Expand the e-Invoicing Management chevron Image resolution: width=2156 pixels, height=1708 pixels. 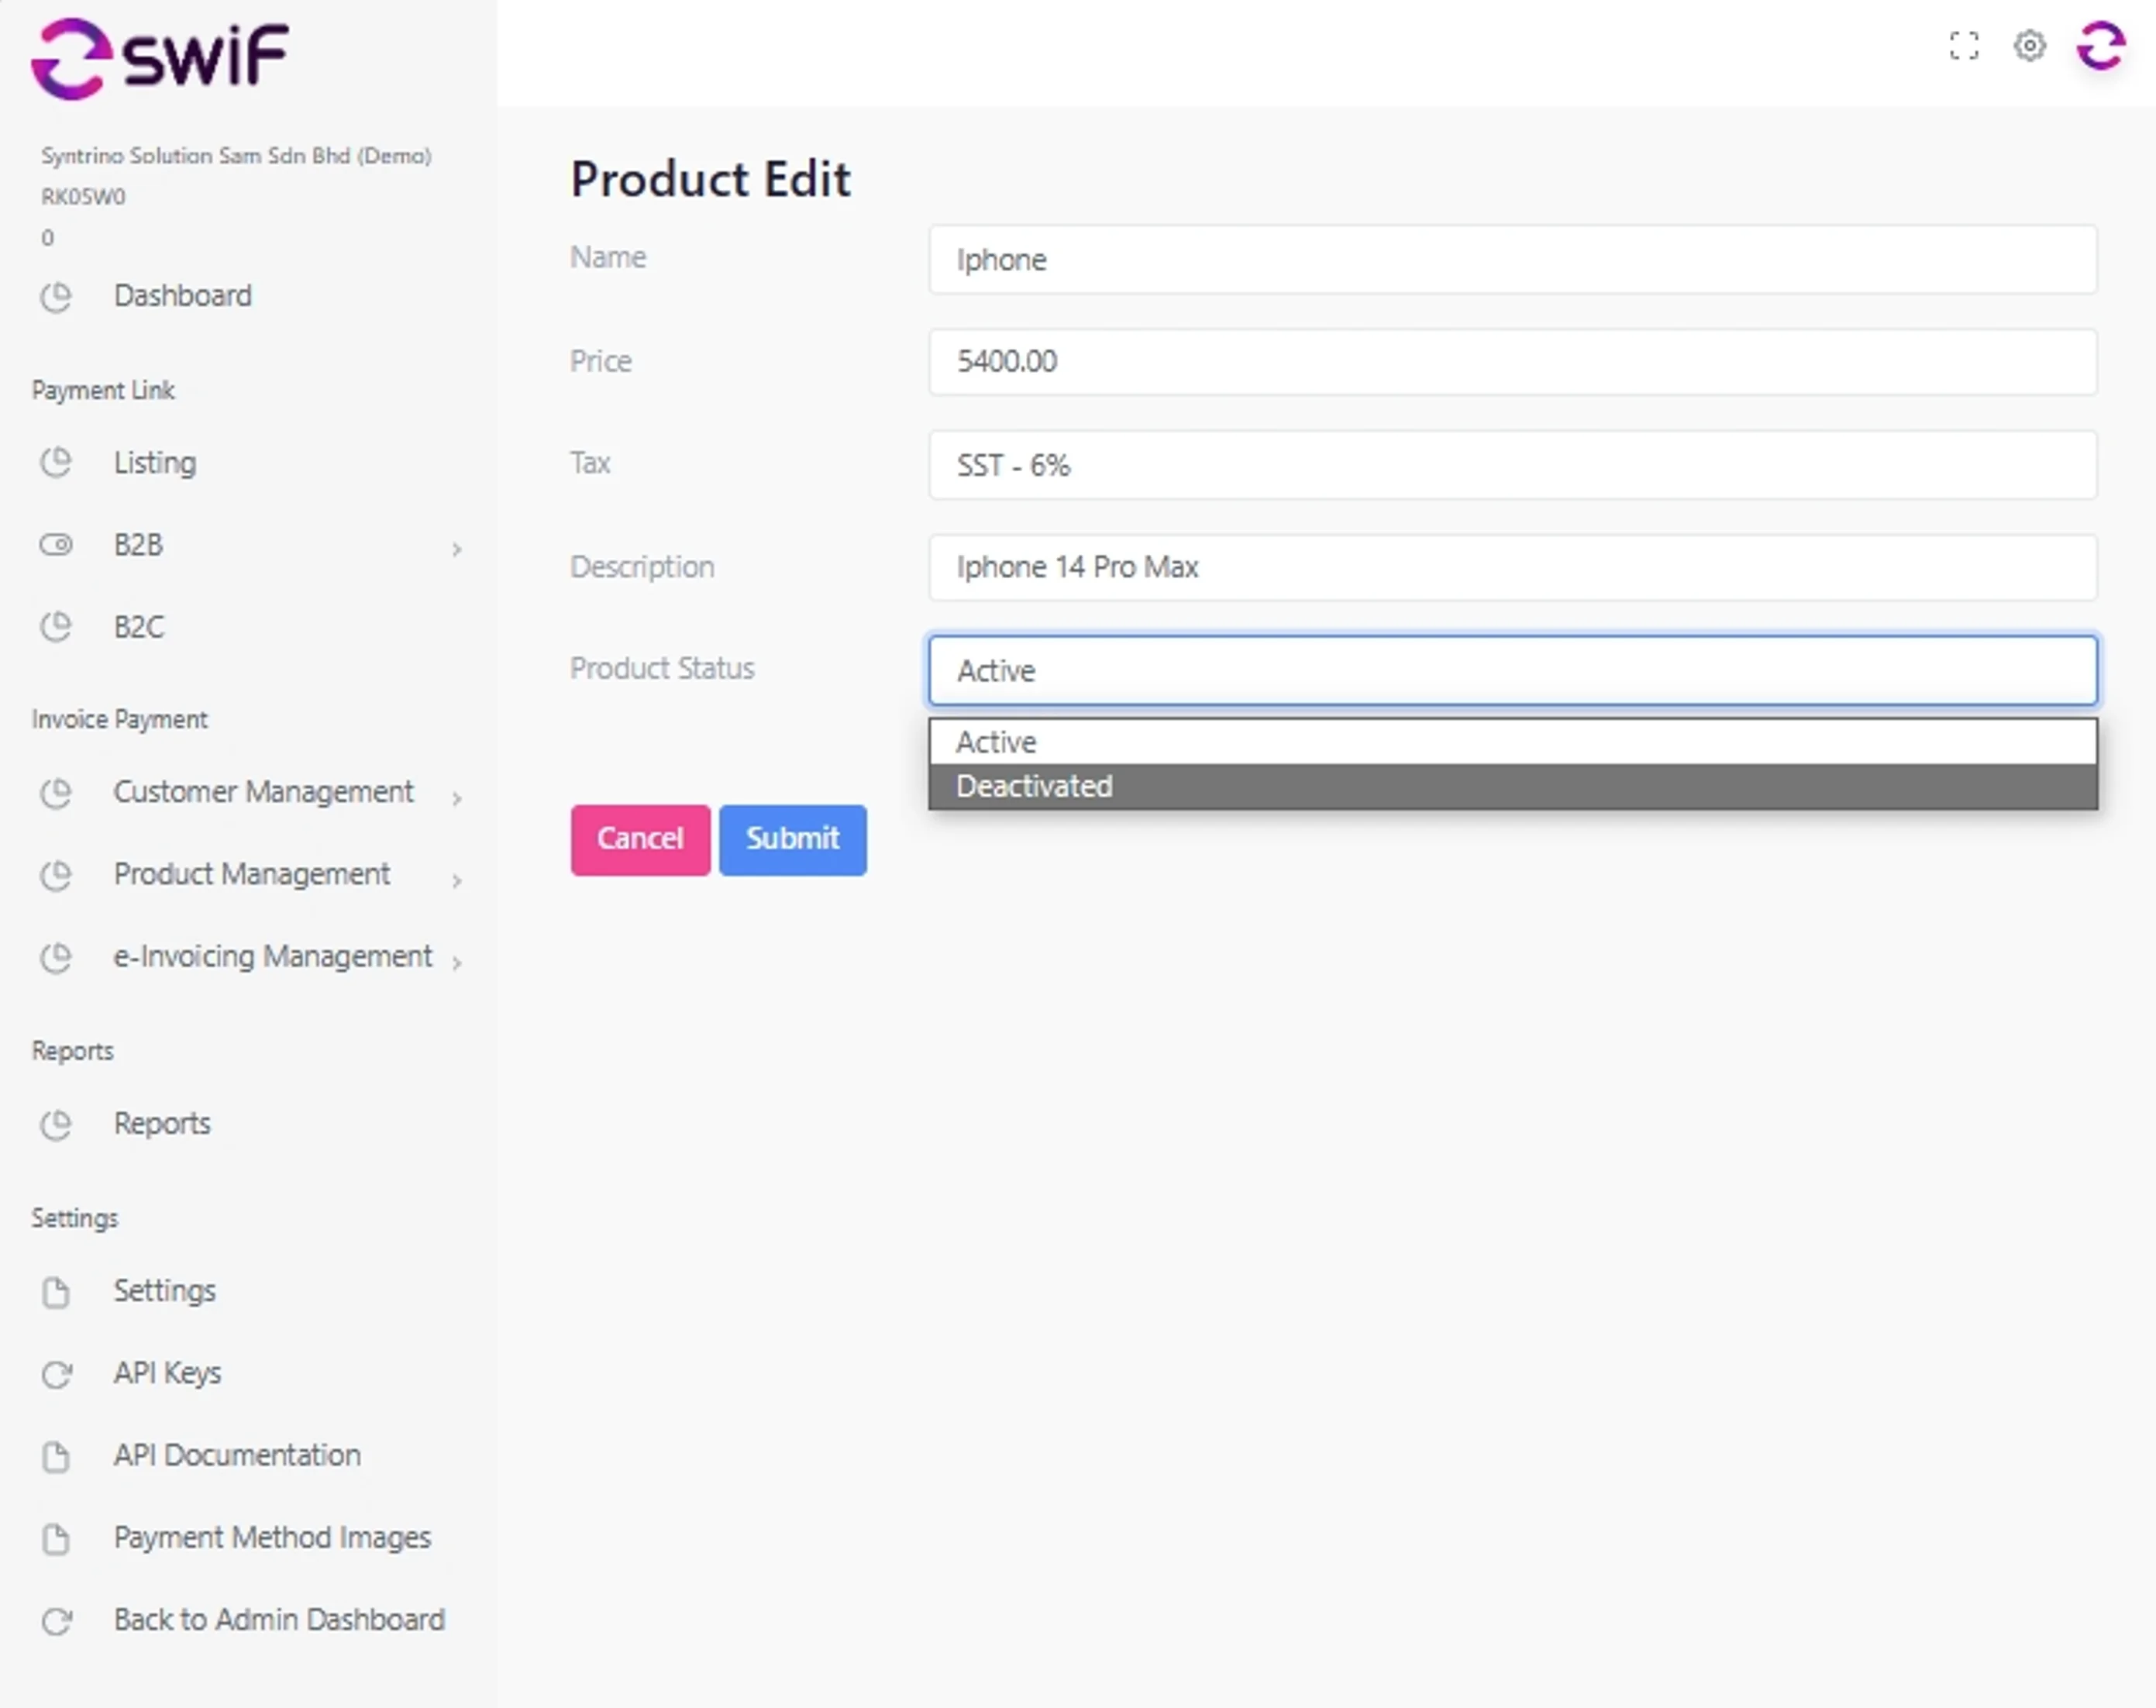(456, 962)
